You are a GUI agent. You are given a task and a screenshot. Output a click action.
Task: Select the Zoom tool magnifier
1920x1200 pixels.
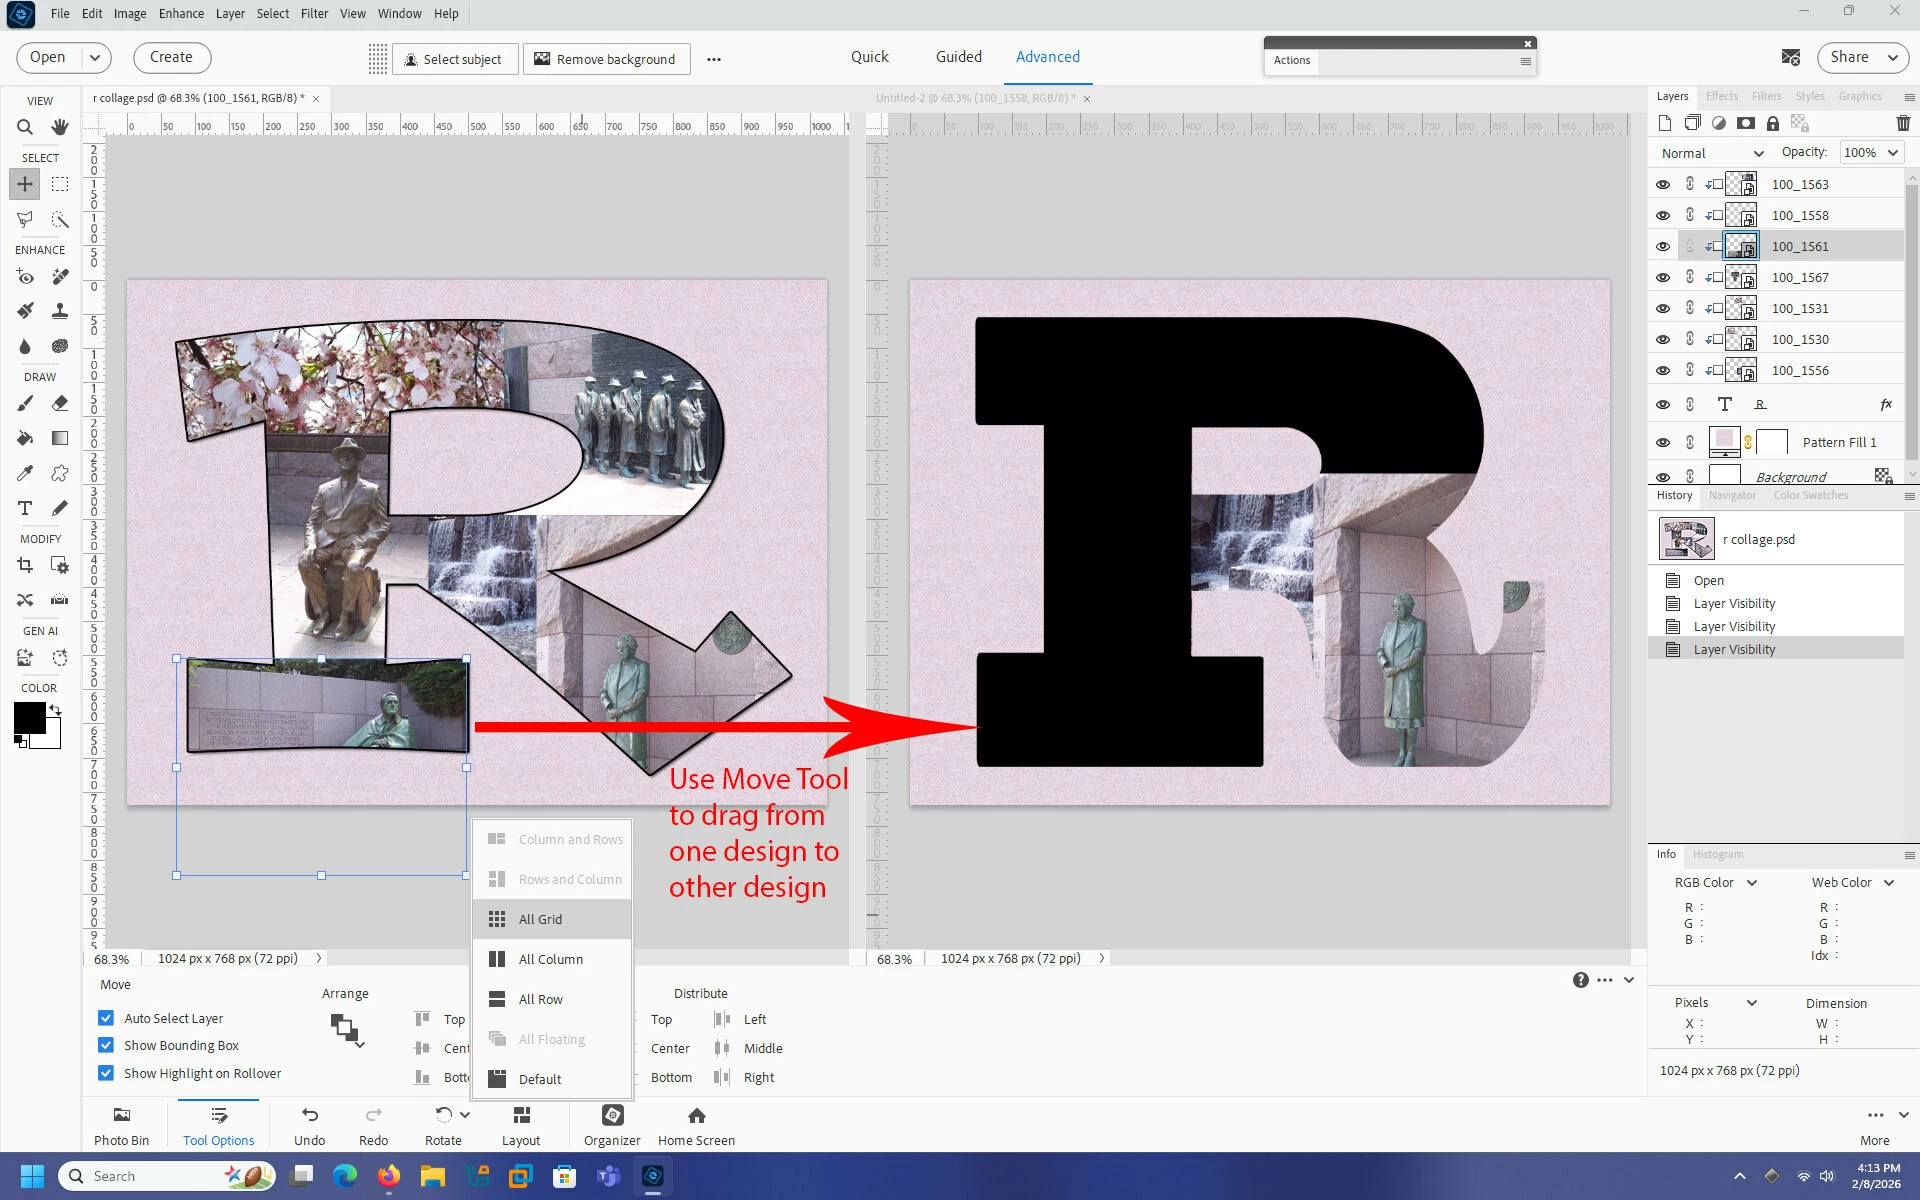[25, 127]
